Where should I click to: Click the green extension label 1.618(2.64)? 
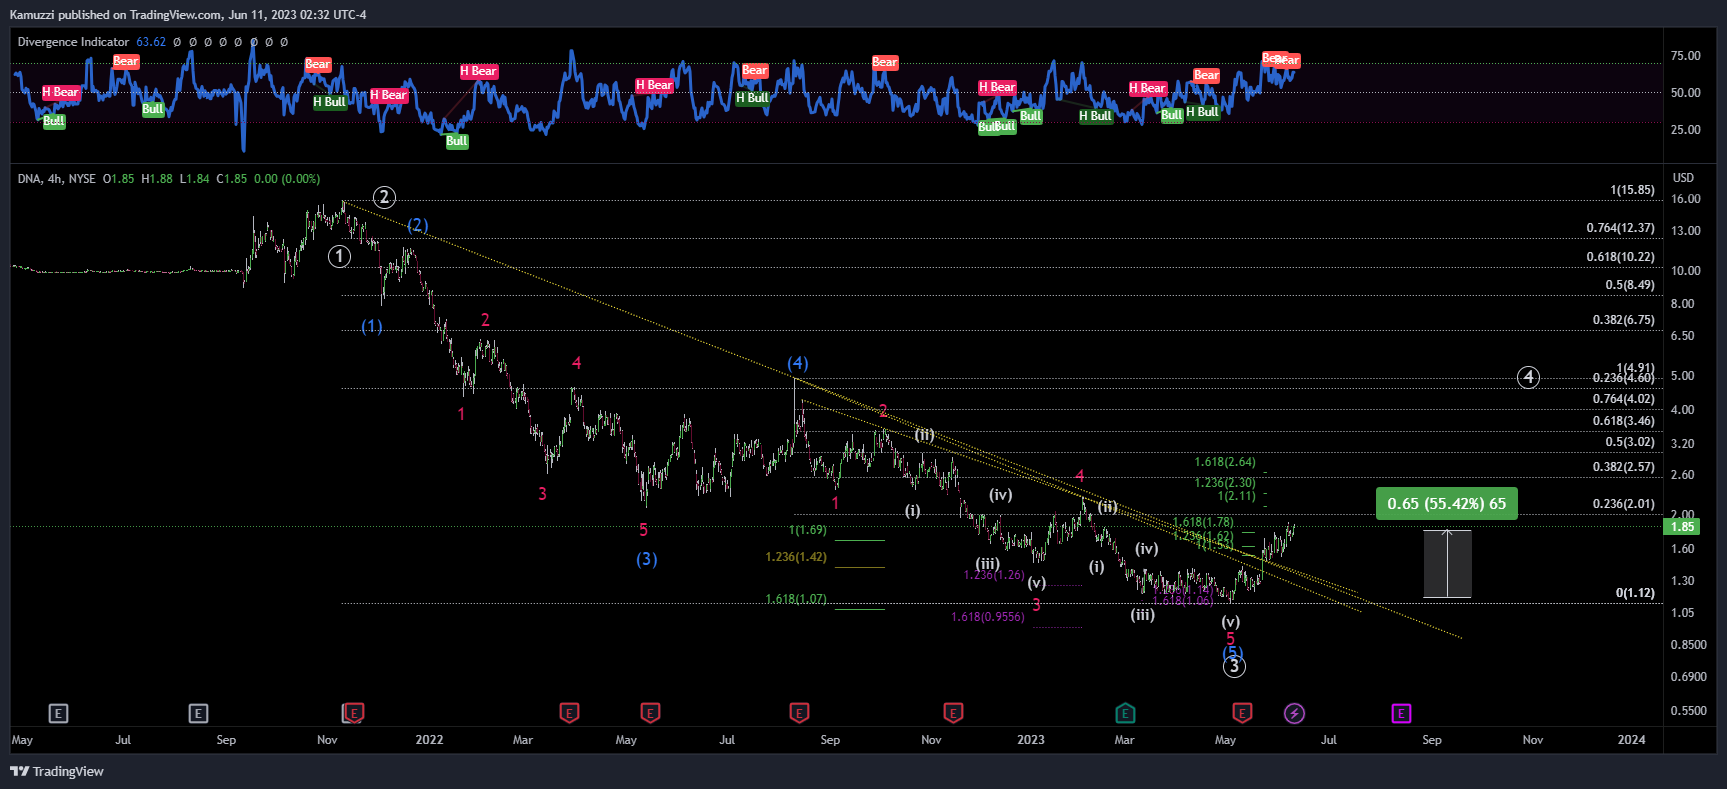1225,462
